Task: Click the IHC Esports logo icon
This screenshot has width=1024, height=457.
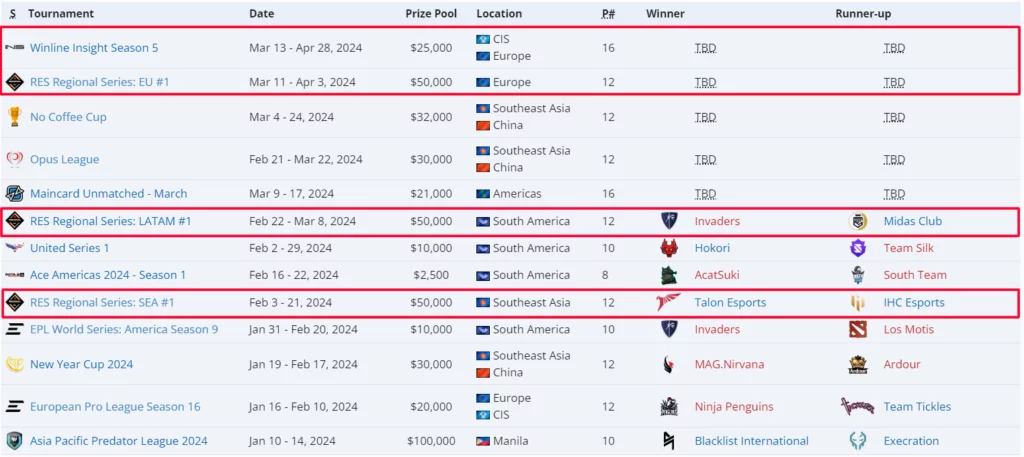Action: (x=858, y=302)
